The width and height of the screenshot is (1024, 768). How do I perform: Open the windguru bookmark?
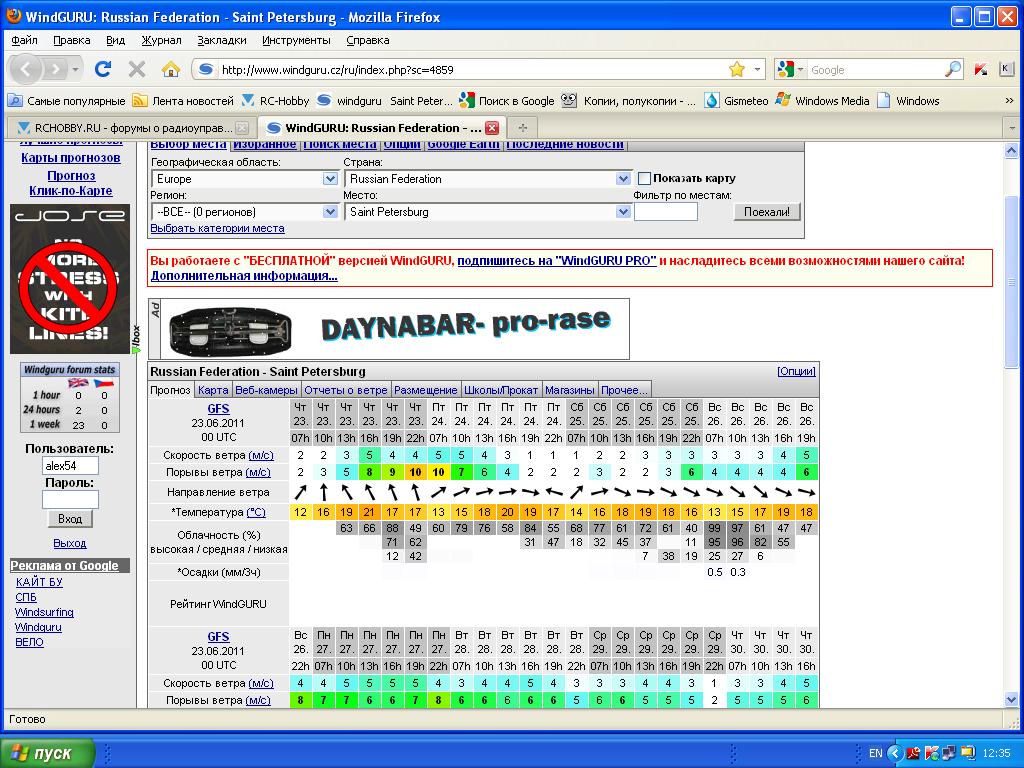click(x=349, y=101)
